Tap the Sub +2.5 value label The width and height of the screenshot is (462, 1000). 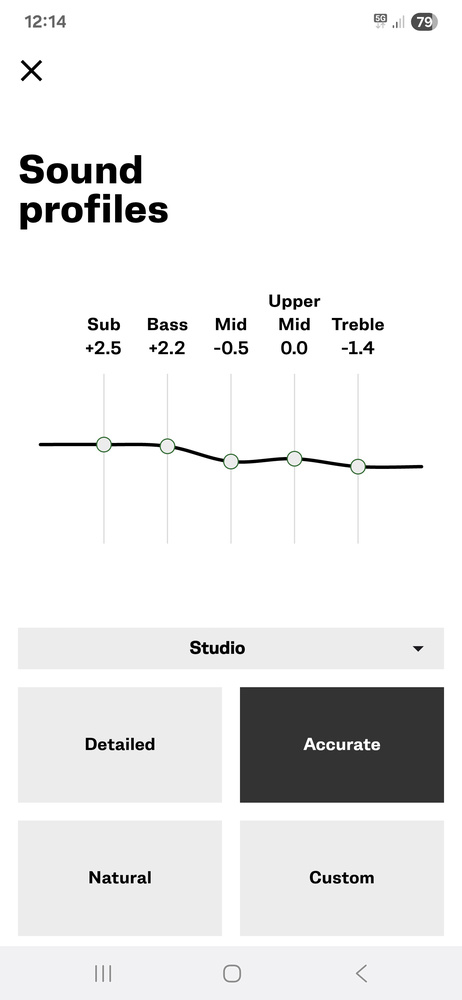click(x=103, y=348)
